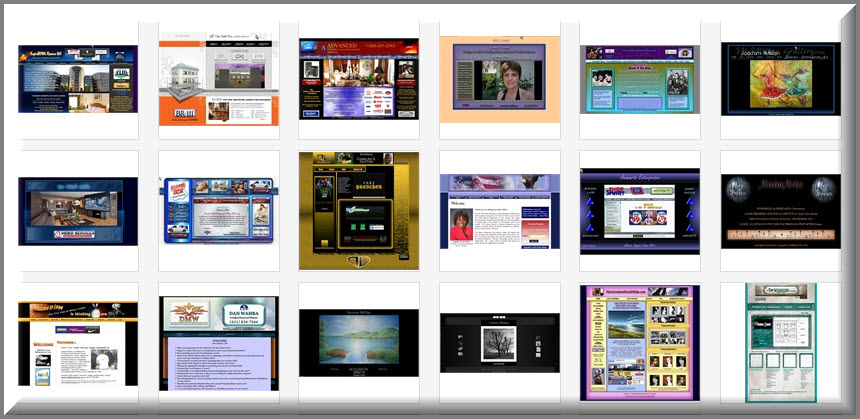This screenshot has height=419, width=860.
Task: Open the DMW Dan Wahba website thumbnail
Action: (219, 343)
